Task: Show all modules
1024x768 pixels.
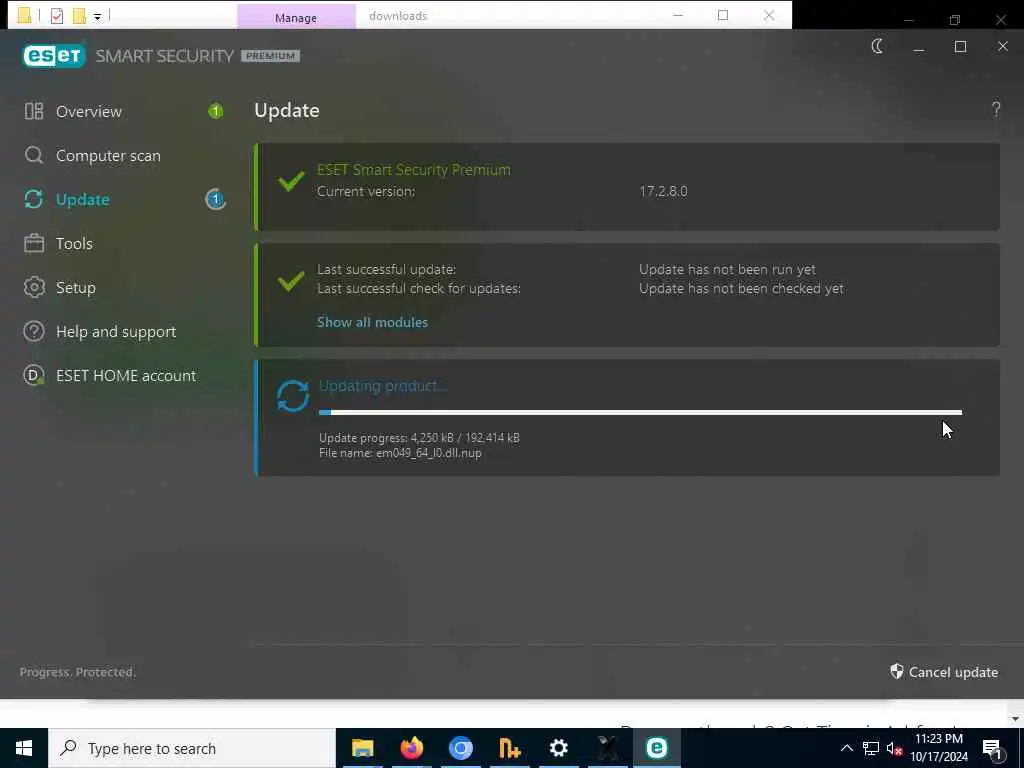Action: tap(372, 322)
